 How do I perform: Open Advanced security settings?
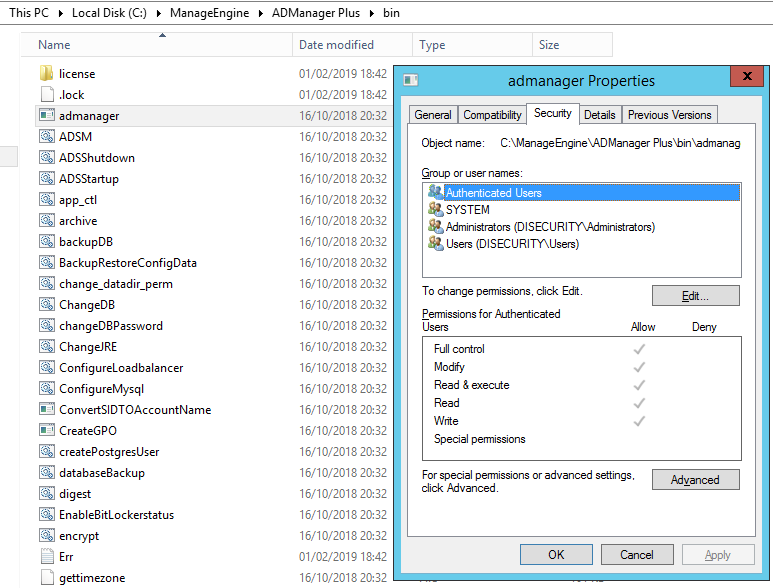click(695, 480)
